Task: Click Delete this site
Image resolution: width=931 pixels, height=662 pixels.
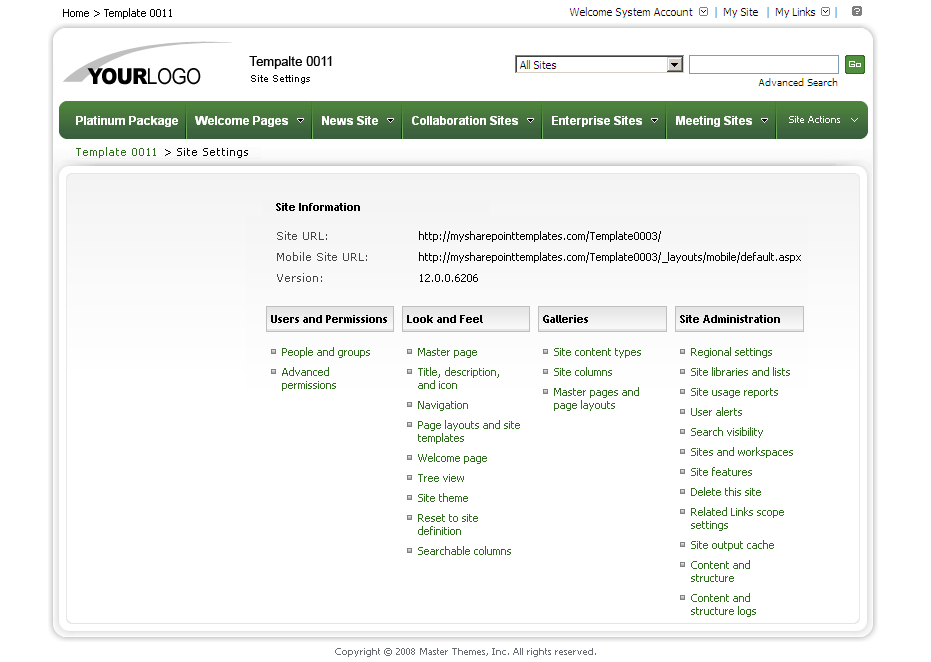Action: point(725,491)
